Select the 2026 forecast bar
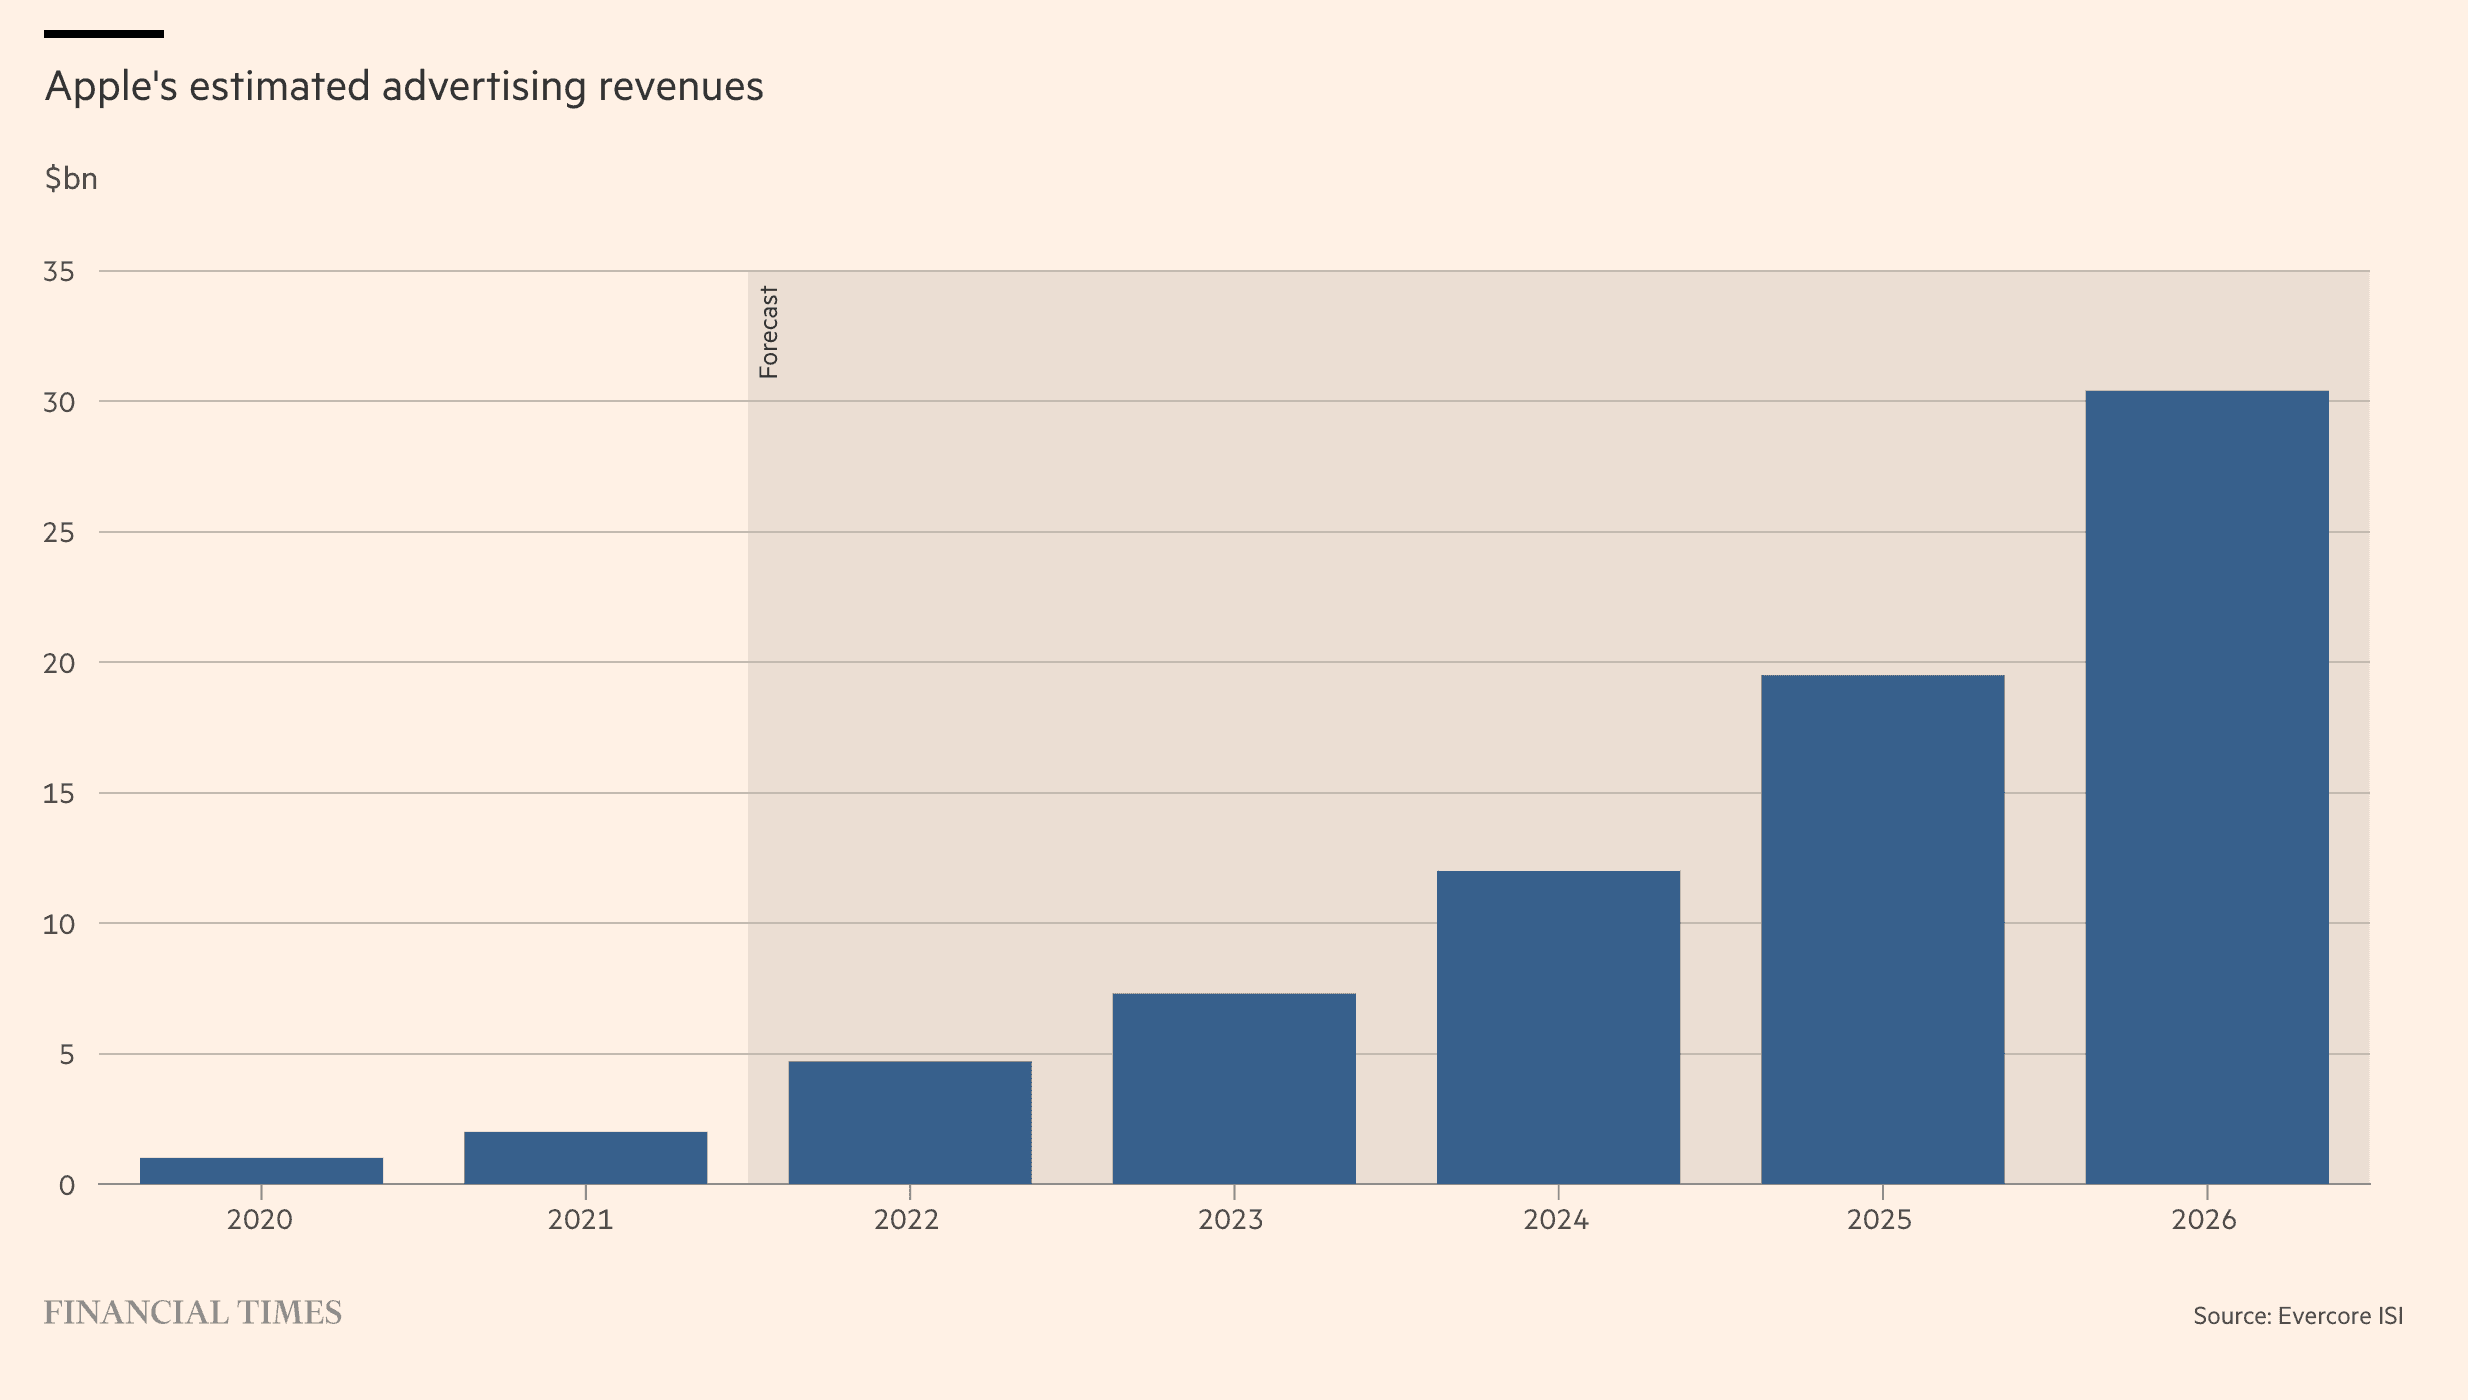2468x1400 pixels. click(2207, 787)
